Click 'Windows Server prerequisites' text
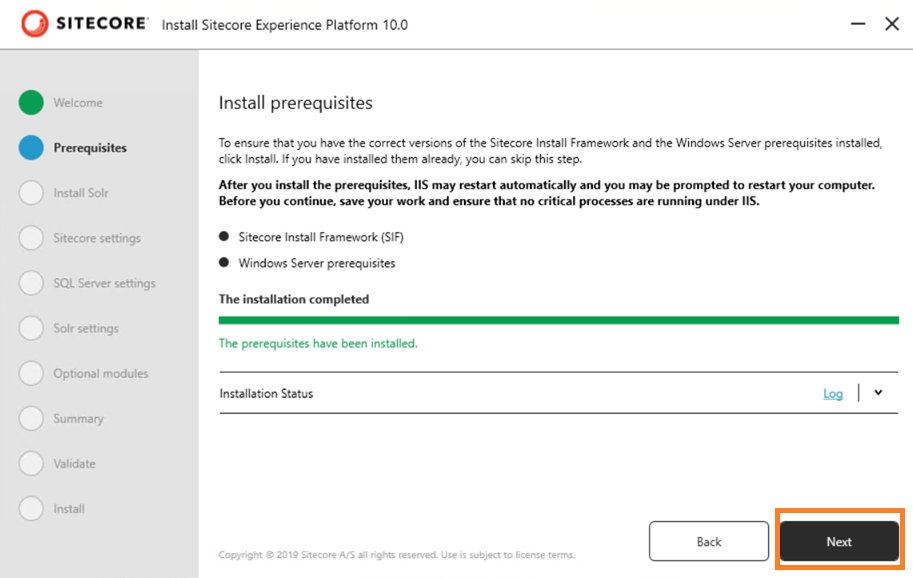Image resolution: width=913 pixels, height=578 pixels. point(317,263)
